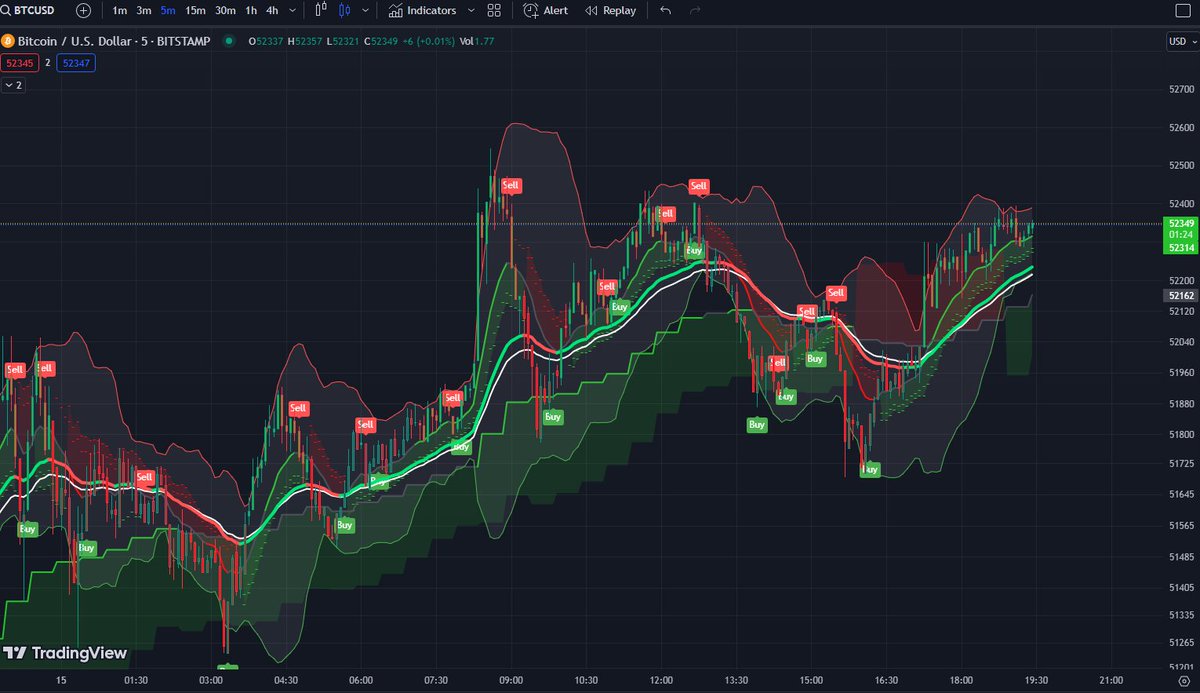The height and width of the screenshot is (693, 1200).
Task: Open chart settings hexagon gear icon
Action: 1182,681
